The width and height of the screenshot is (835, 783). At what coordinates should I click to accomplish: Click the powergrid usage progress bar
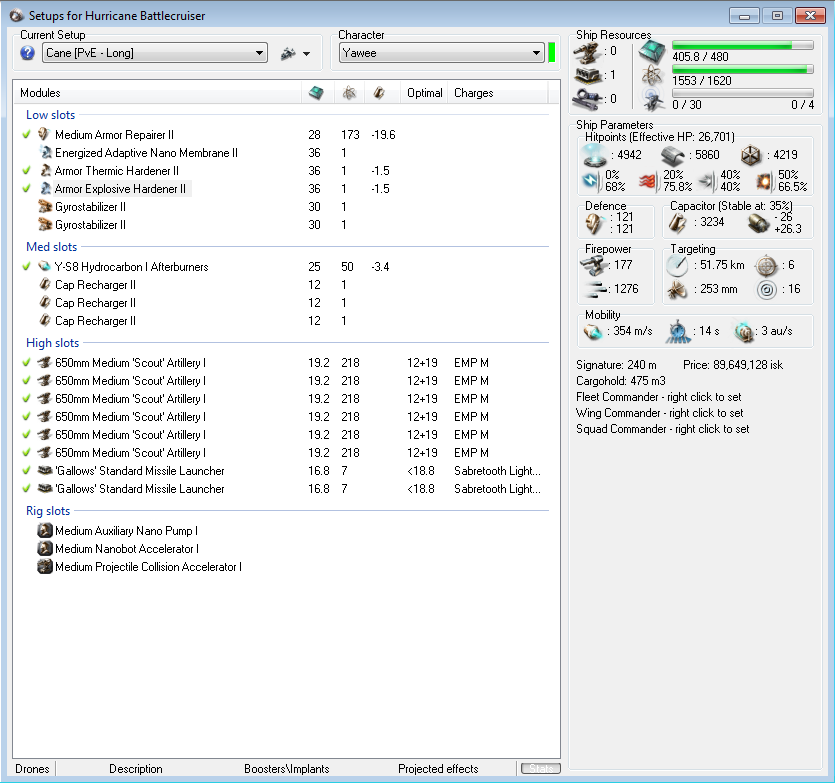coord(742,69)
